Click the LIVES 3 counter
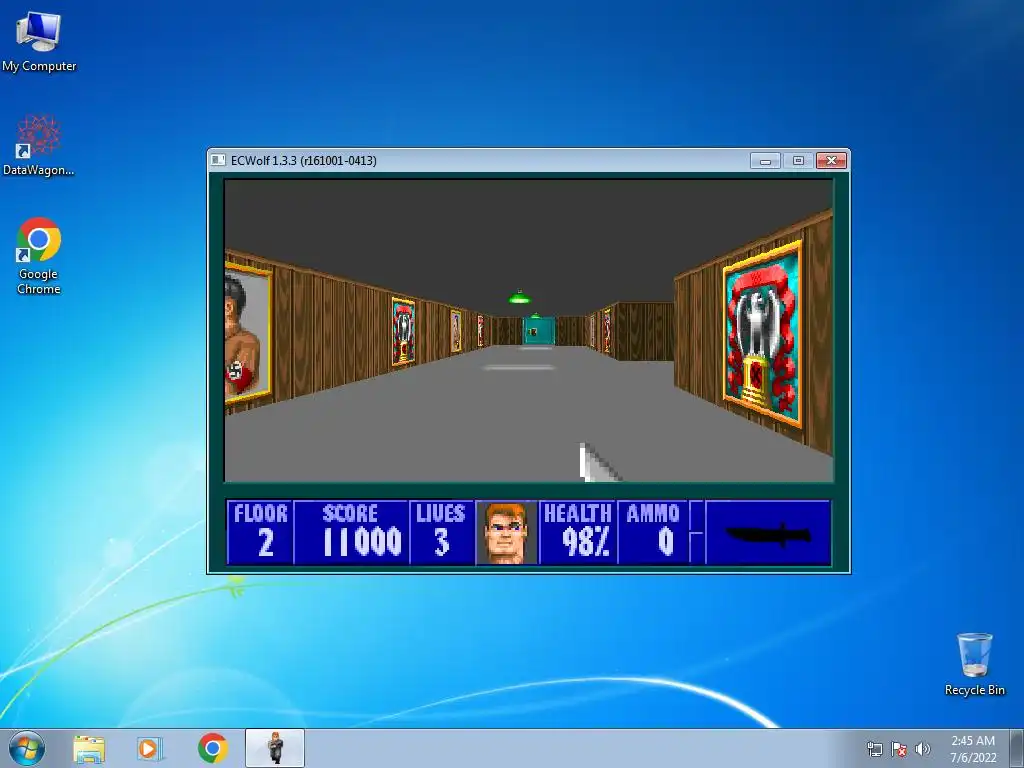The image size is (1024, 768). coord(442,532)
